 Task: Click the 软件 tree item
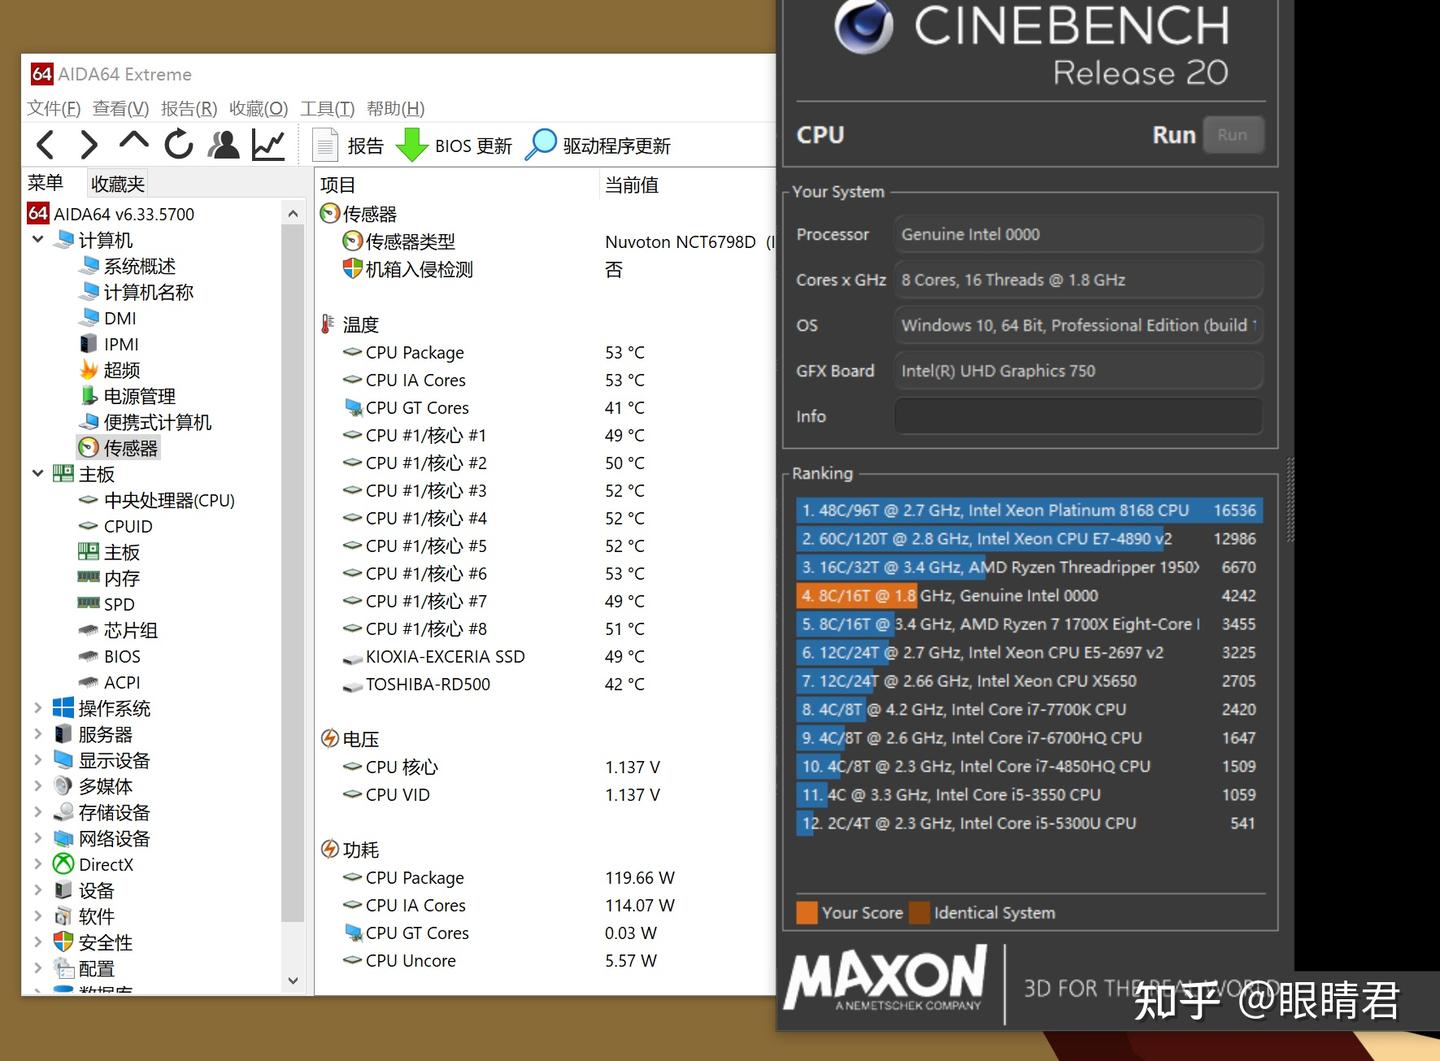click(85, 916)
